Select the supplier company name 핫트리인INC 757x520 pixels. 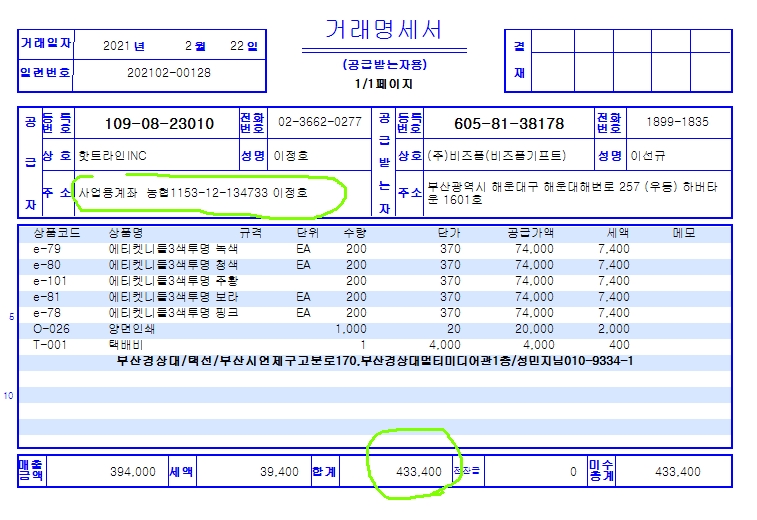(x=112, y=156)
